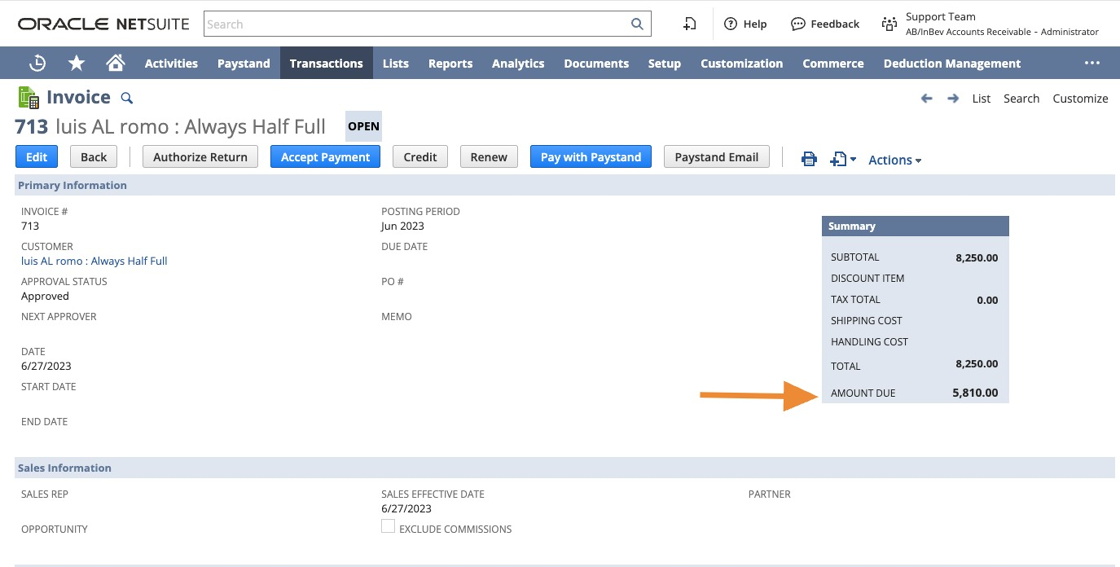Viewport: 1120px width, 567px height.
Task: Click the Credit button
Action: coord(420,157)
